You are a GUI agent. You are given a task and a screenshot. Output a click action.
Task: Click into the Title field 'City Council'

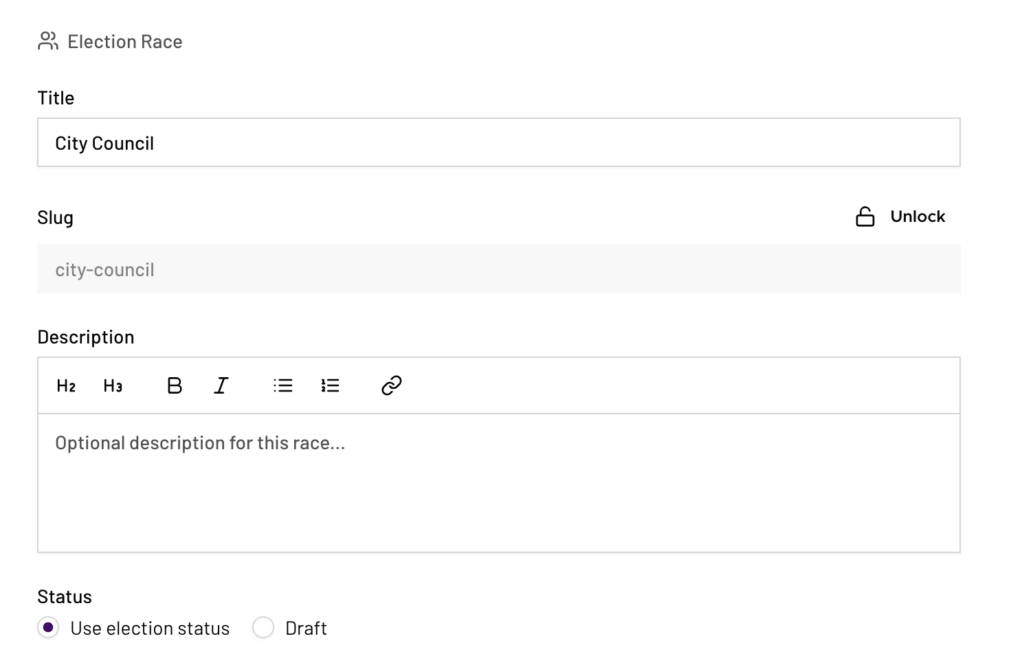498,143
